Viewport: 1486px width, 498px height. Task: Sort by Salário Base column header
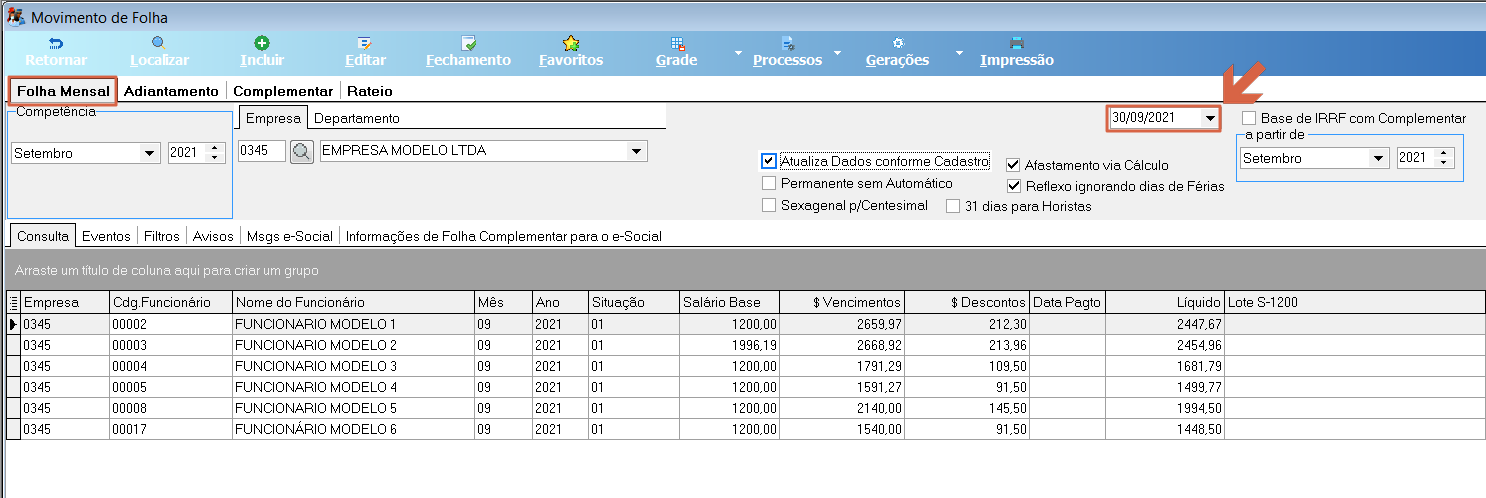click(728, 302)
